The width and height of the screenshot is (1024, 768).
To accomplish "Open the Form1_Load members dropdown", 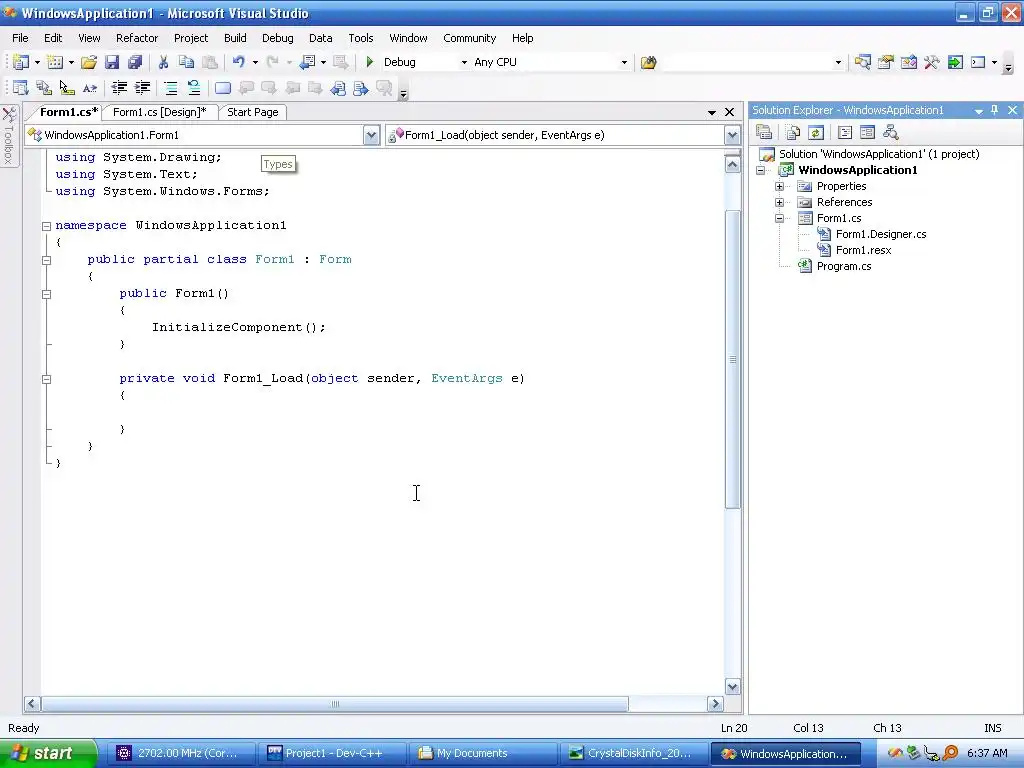I will click(732, 135).
